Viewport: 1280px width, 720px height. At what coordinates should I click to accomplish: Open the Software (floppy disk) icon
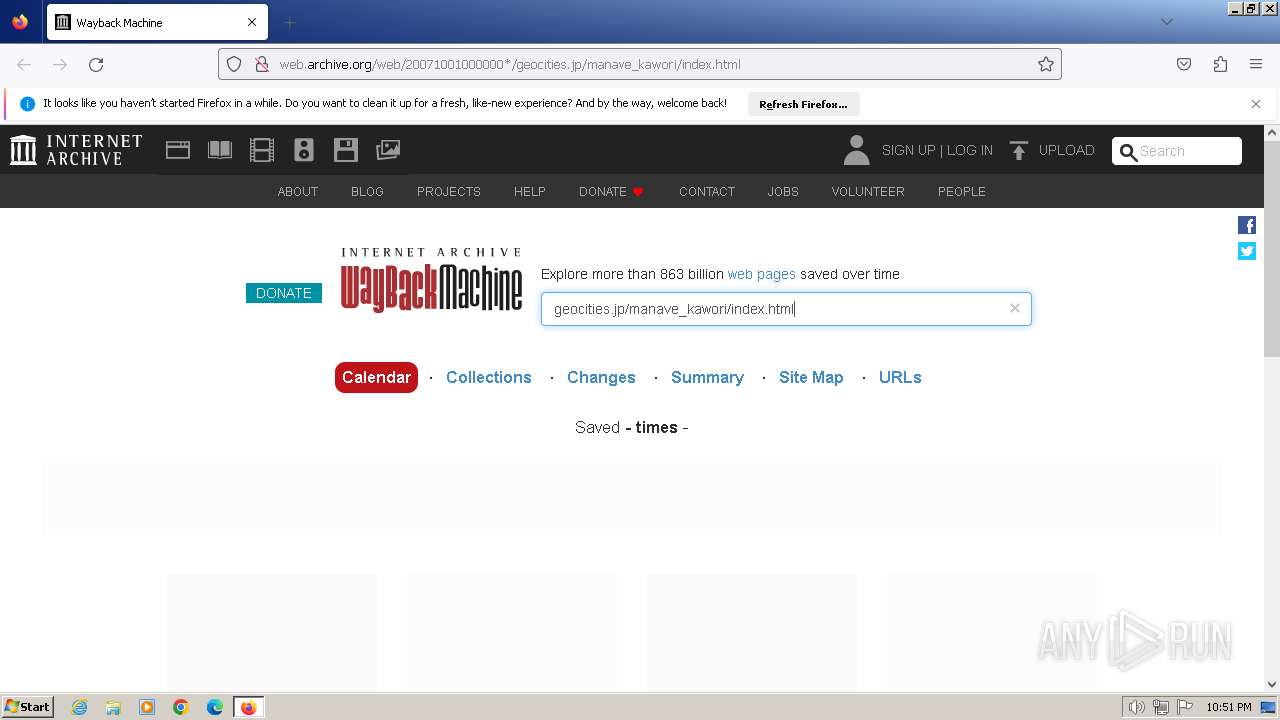coord(346,150)
